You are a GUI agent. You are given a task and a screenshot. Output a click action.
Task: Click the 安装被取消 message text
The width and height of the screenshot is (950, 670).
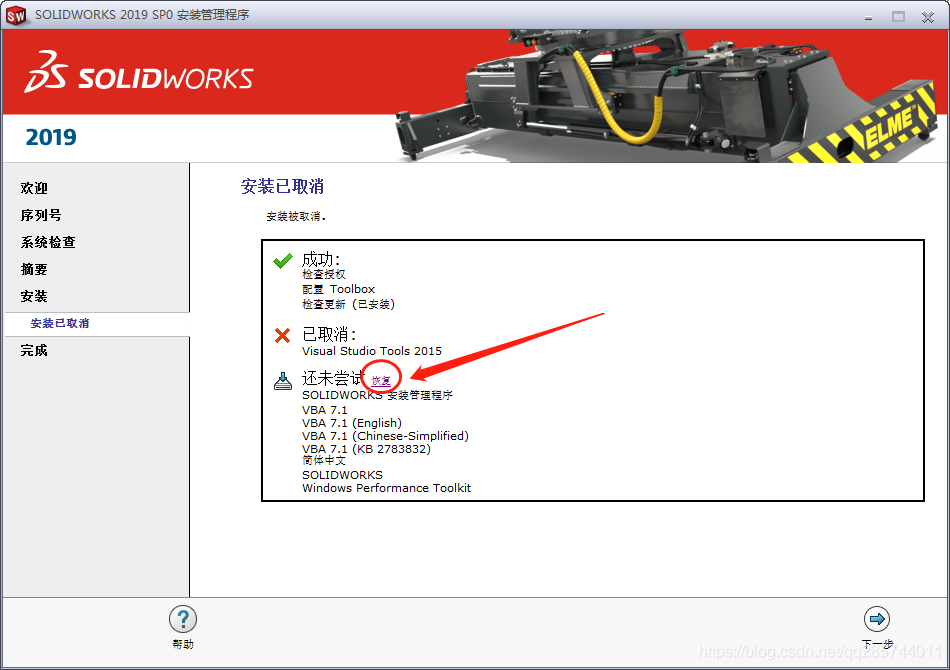(x=296, y=216)
